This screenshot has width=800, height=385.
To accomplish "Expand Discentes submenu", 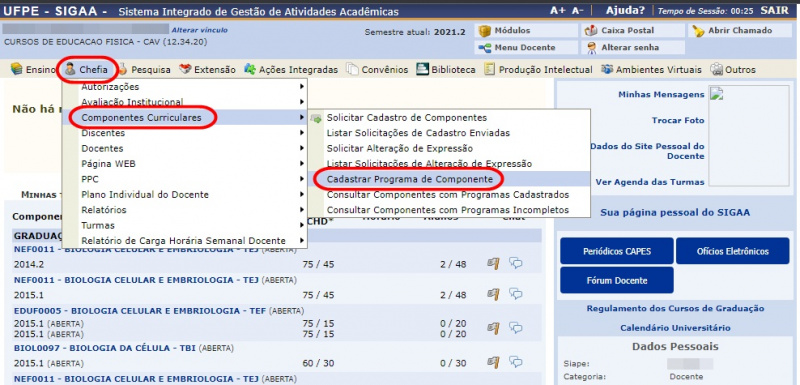I will pyautogui.click(x=185, y=133).
